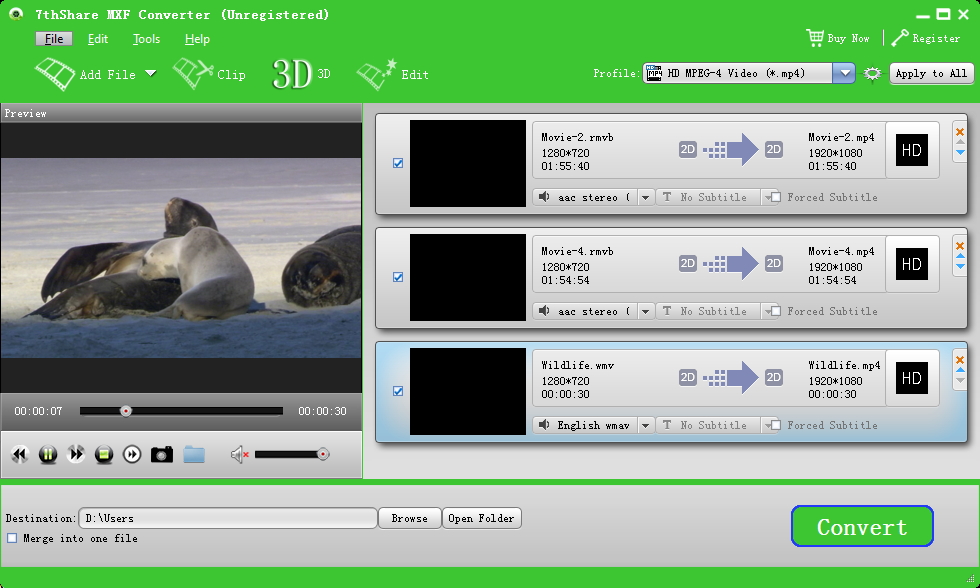The width and height of the screenshot is (980, 588).
Task: Open the Clip tool in the toolbar
Action: pyautogui.click(x=210, y=73)
